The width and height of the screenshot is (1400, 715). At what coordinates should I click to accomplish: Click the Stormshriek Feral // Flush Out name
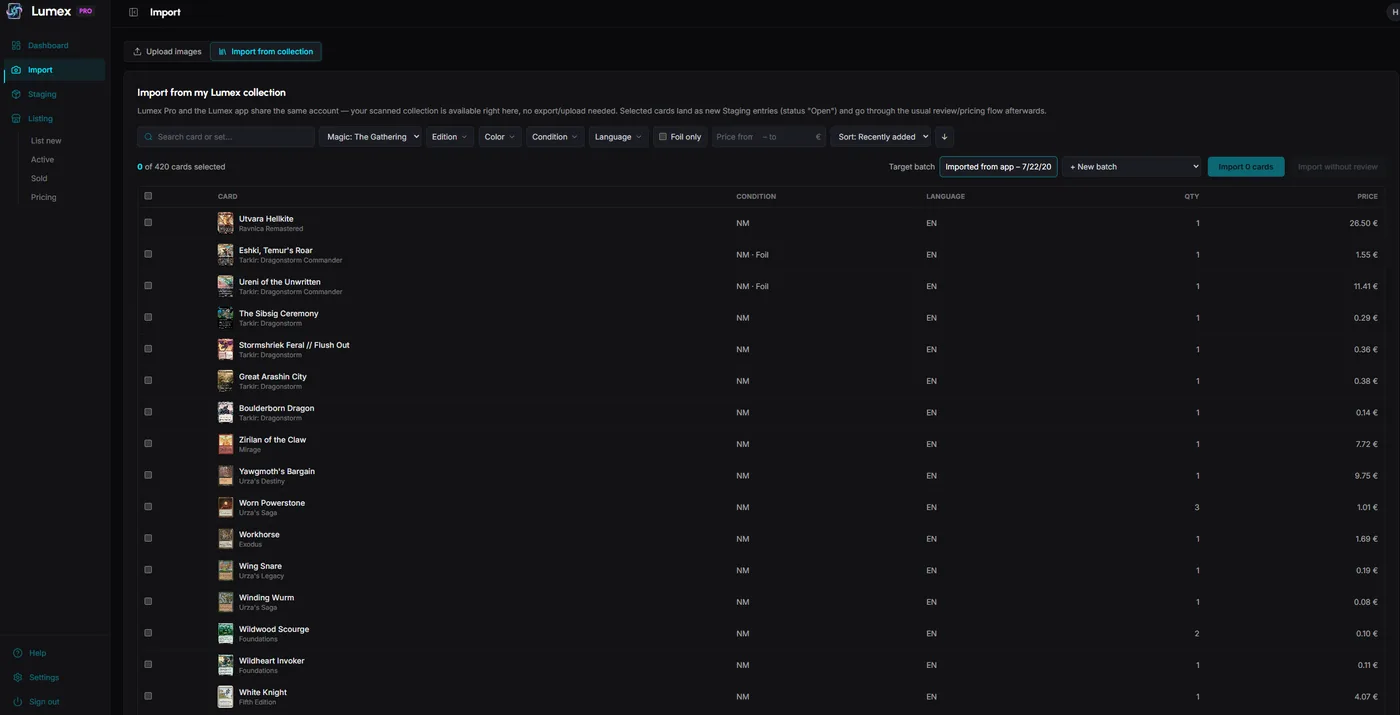pyautogui.click(x=294, y=345)
